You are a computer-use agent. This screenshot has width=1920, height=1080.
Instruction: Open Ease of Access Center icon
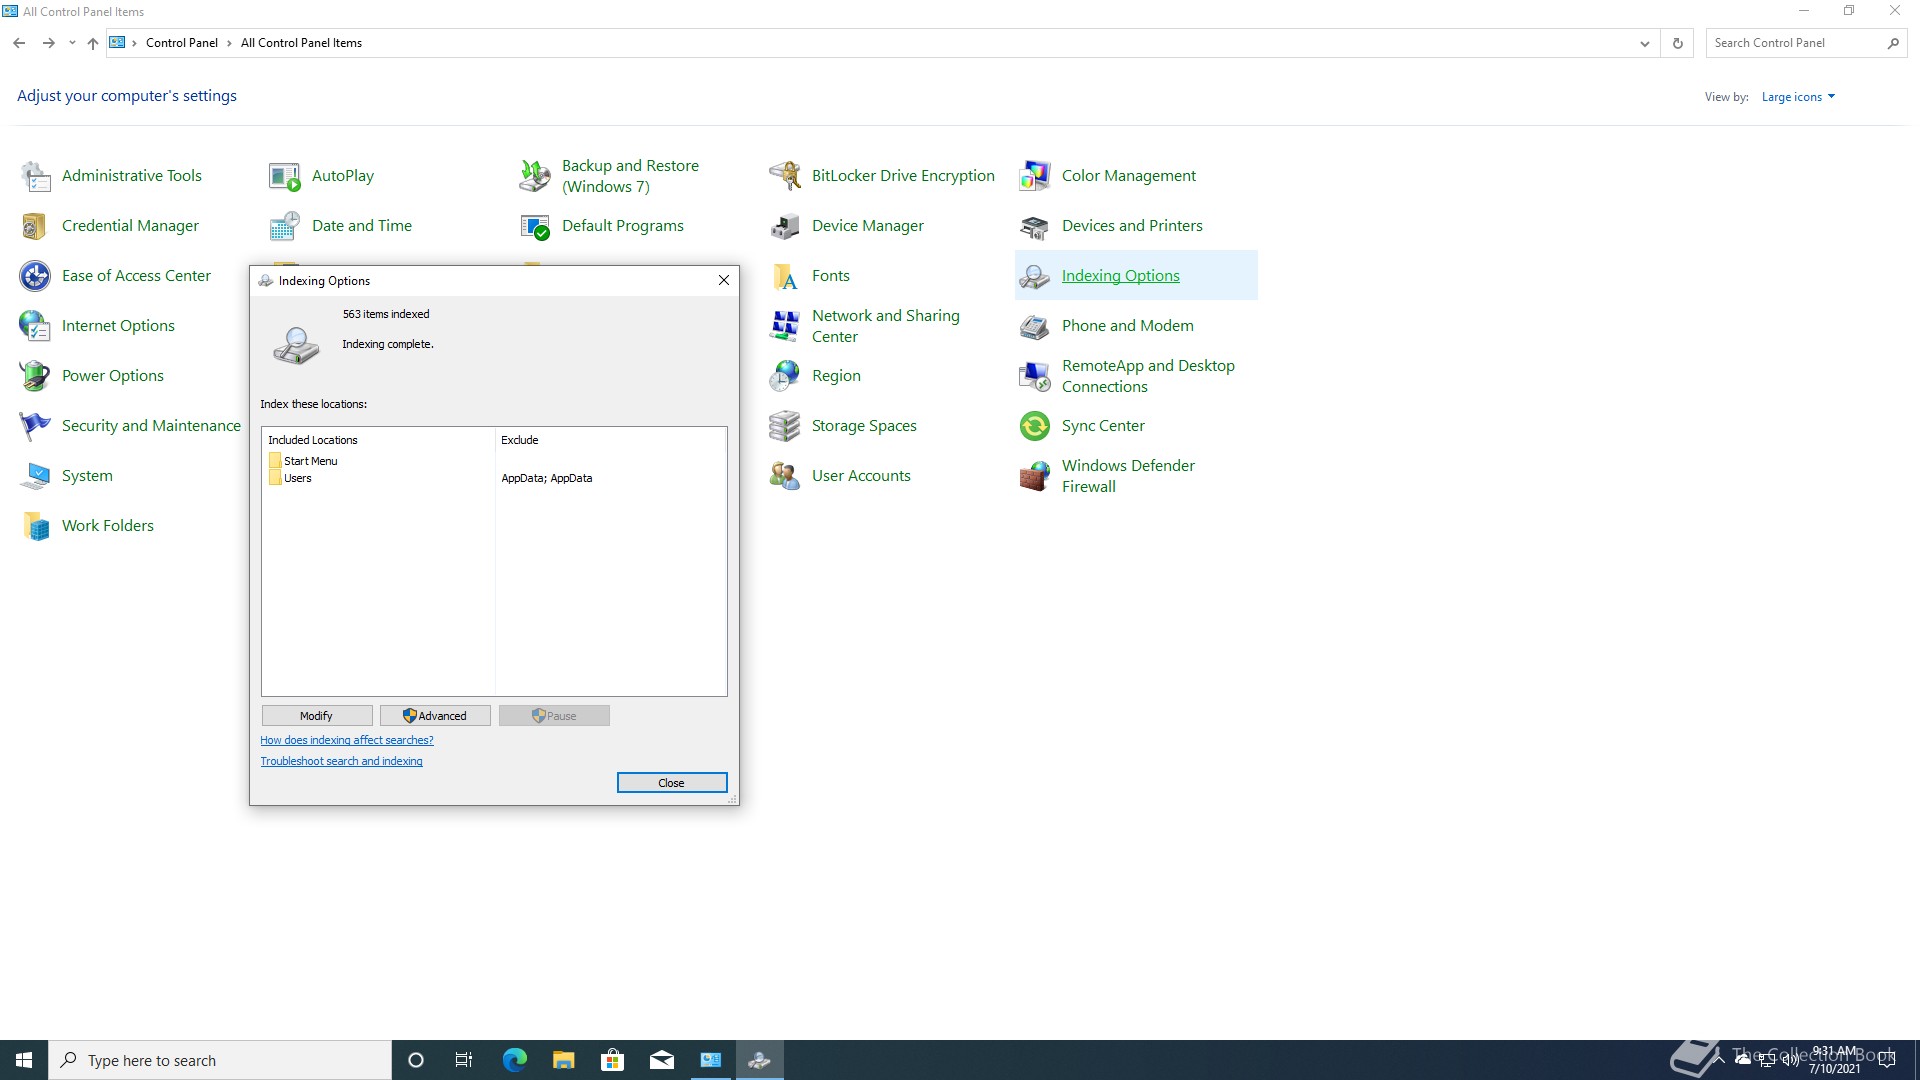point(35,276)
